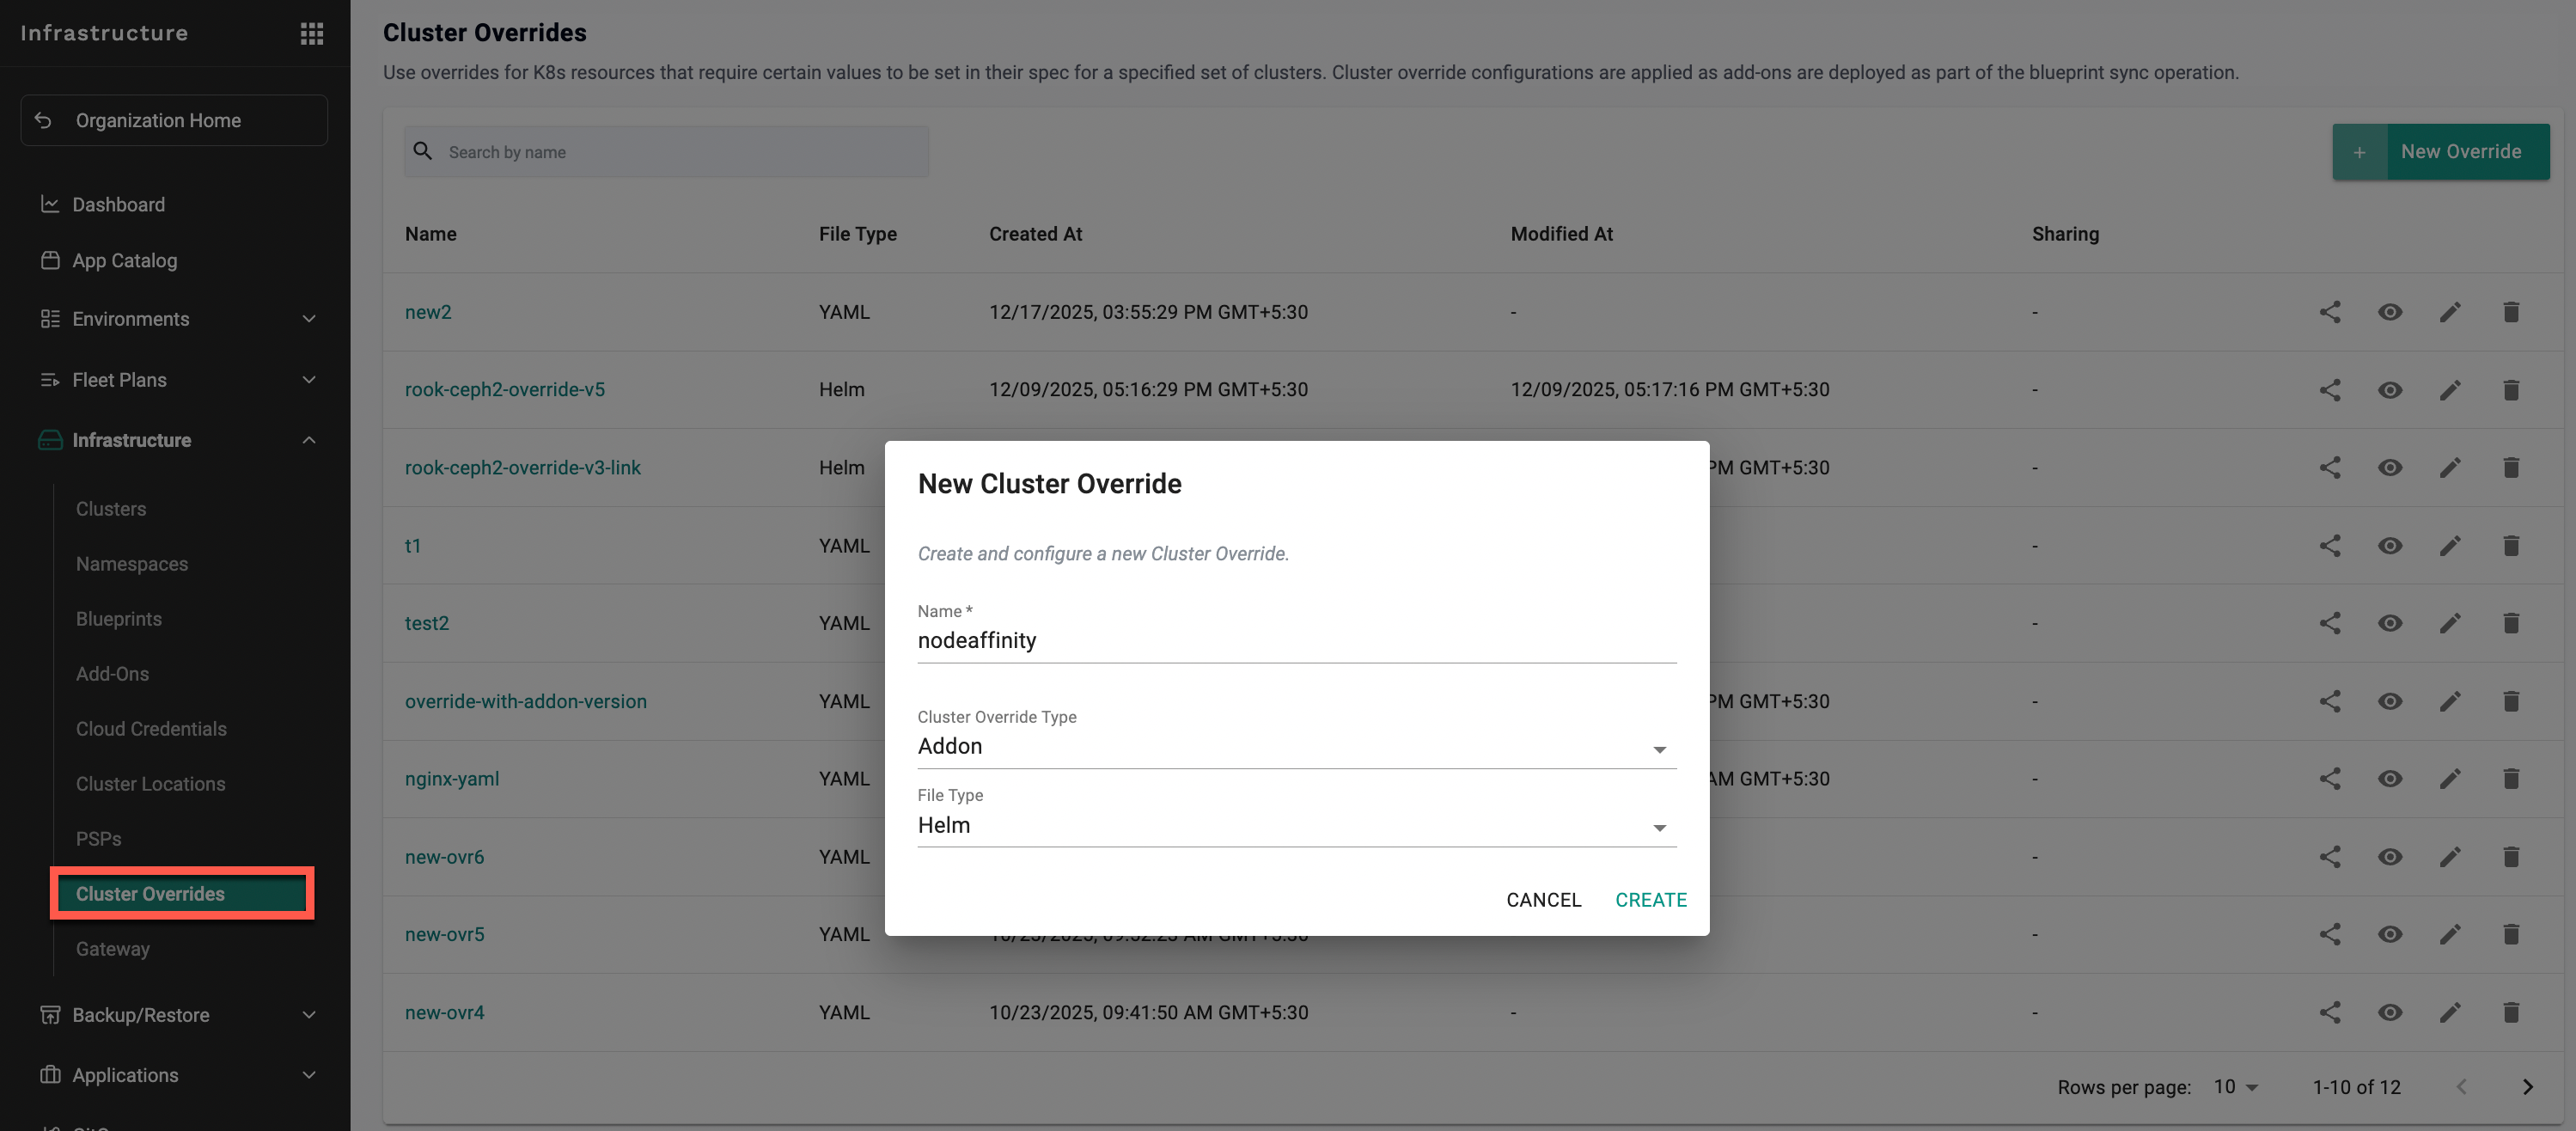
Task: Open File Type dropdown showing Helm
Action: coord(1295,826)
